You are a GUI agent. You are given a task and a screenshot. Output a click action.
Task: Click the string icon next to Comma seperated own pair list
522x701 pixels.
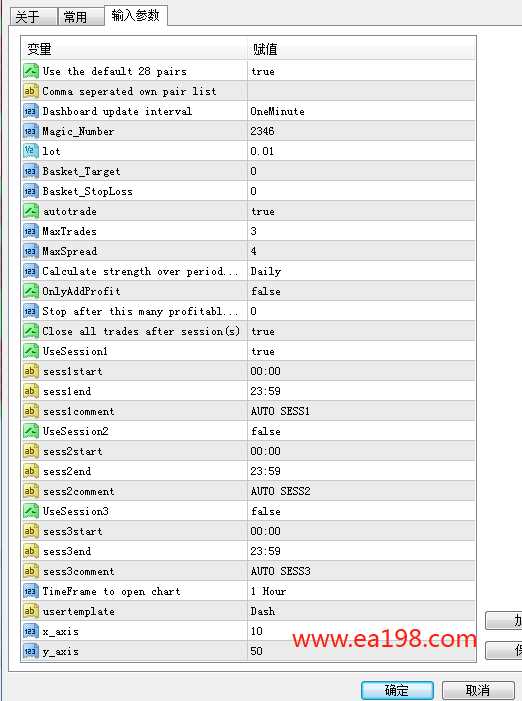pyautogui.click(x=31, y=91)
